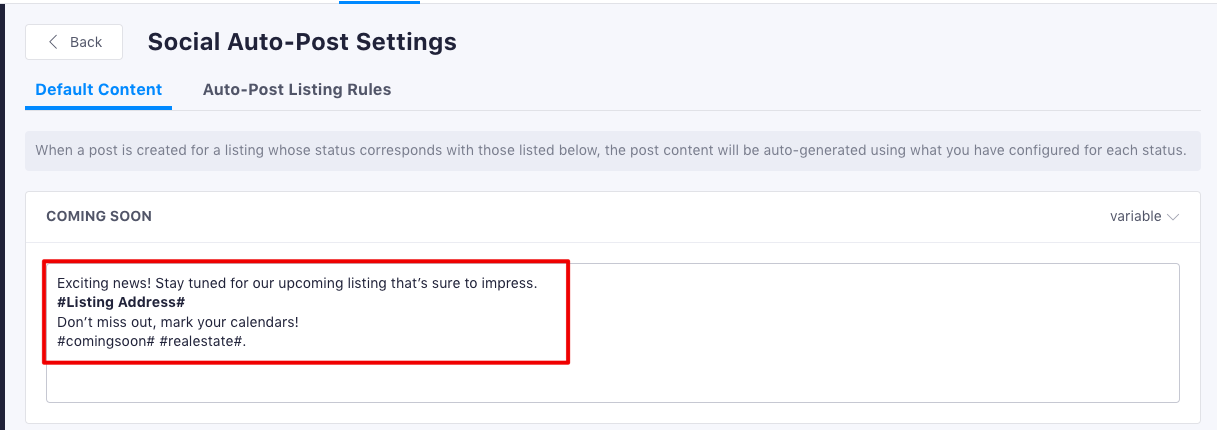Switch to the Default Content tab
This screenshot has height=430, width=1217.
tap(98, 89)
